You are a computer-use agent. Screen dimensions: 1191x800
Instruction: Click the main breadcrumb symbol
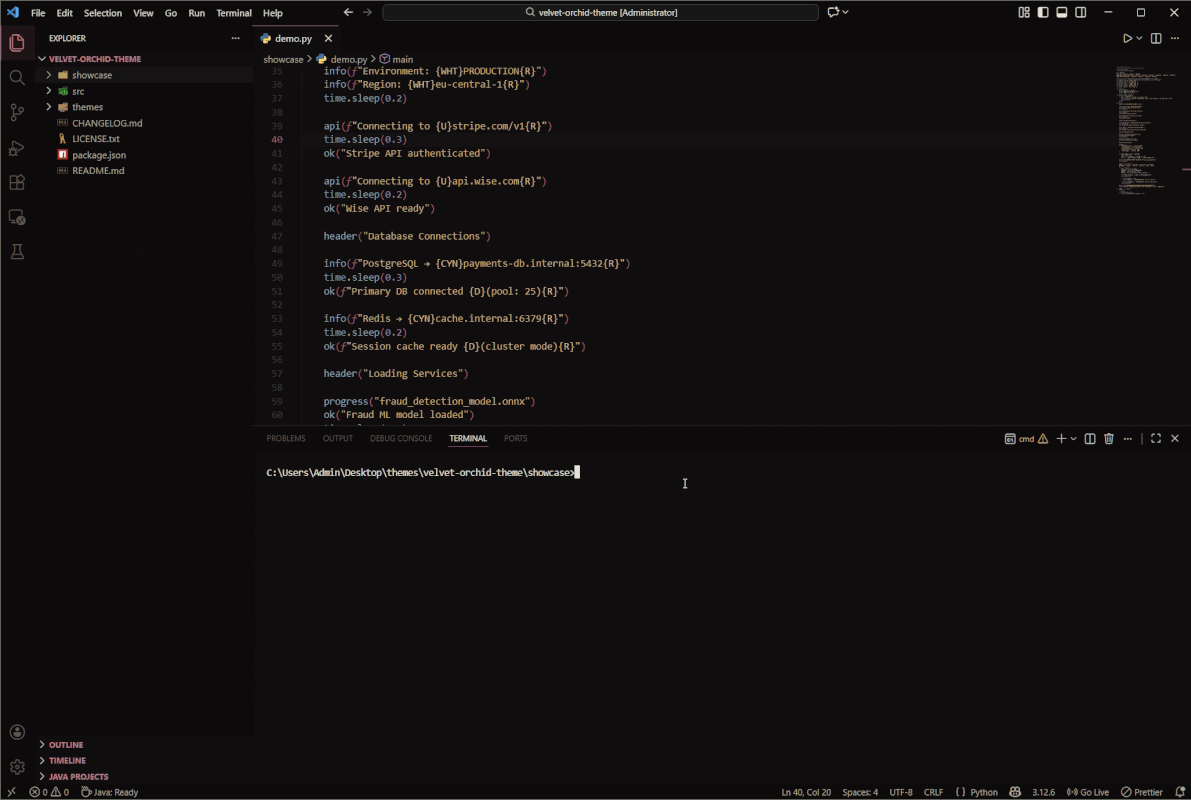point(396,59)
